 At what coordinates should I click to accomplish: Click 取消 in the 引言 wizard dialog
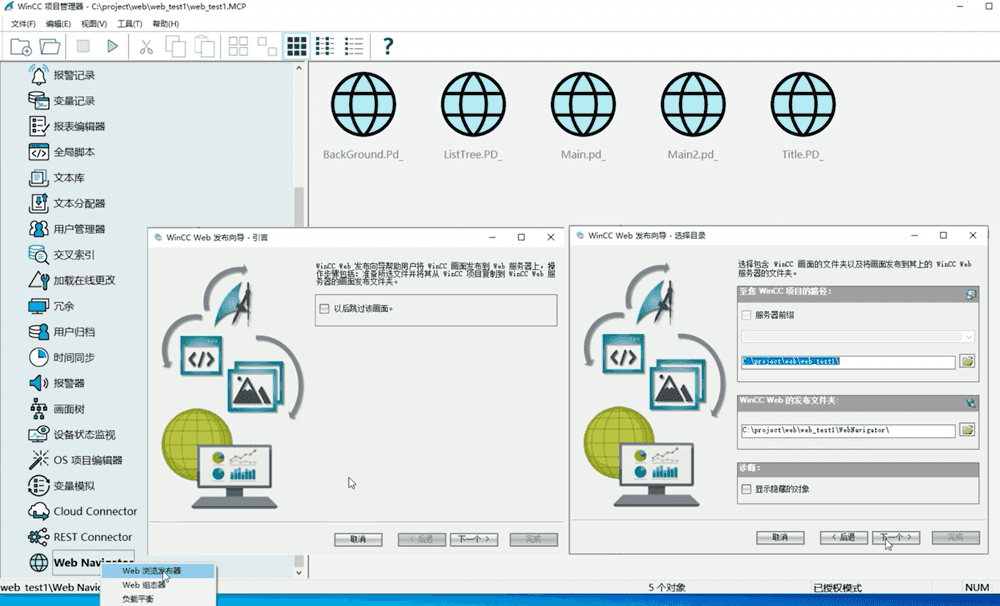coord(358,539)
